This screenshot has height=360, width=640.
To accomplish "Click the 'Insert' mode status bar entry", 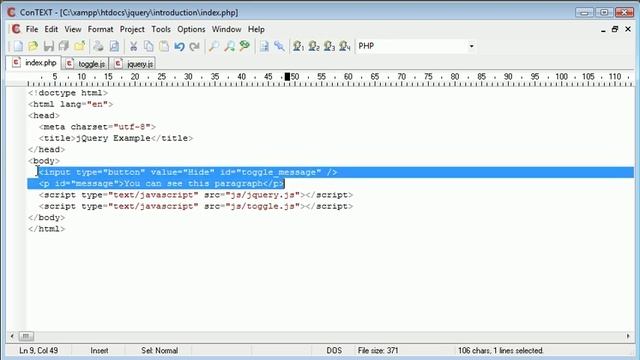I will [99, 351].
